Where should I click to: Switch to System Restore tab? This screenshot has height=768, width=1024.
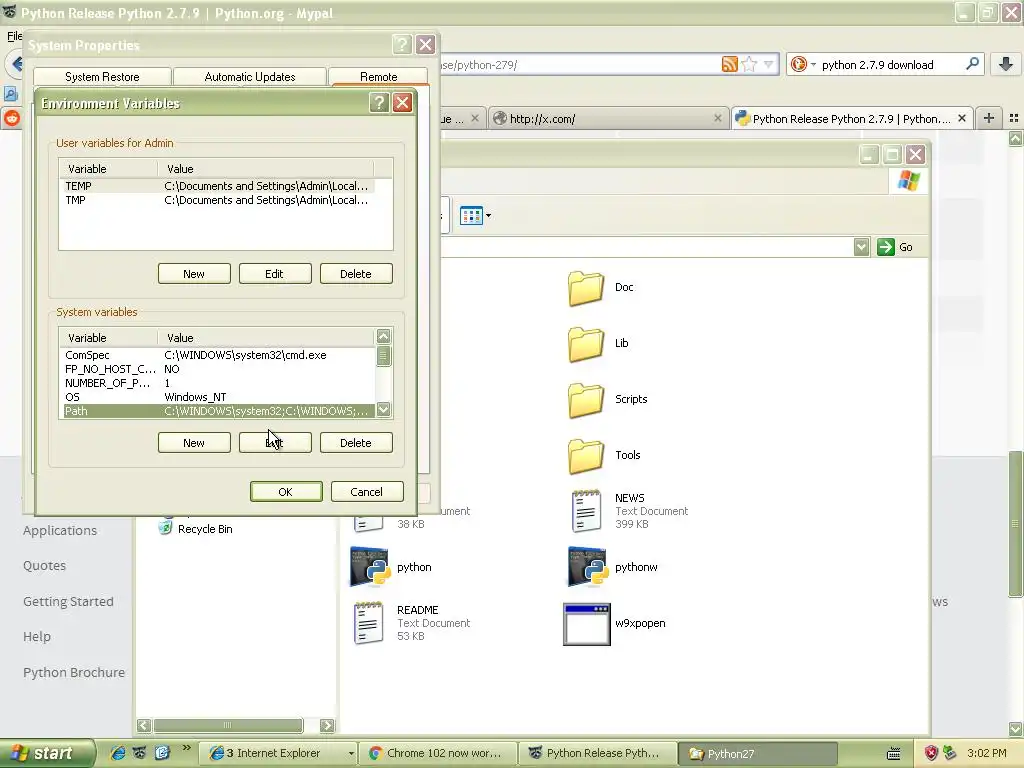point(103,77)
